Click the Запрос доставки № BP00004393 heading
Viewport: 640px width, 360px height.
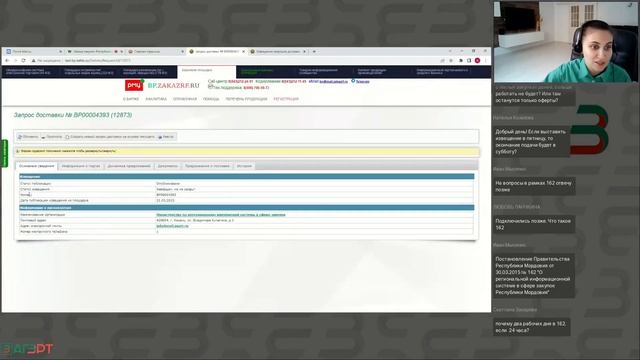[x=73, y=115]
